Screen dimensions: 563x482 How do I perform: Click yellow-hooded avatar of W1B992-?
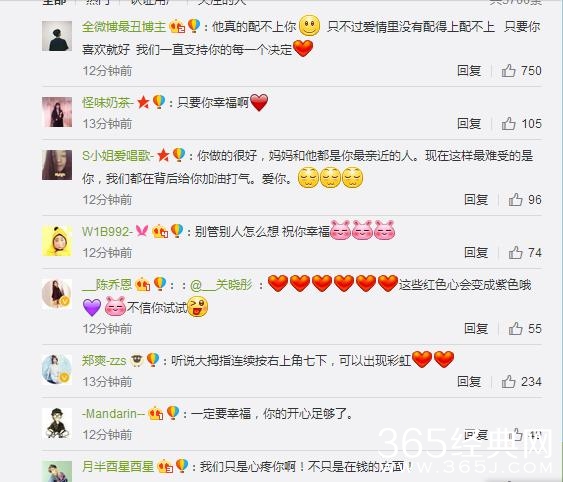pyautogui.click(x=57, y=241)
